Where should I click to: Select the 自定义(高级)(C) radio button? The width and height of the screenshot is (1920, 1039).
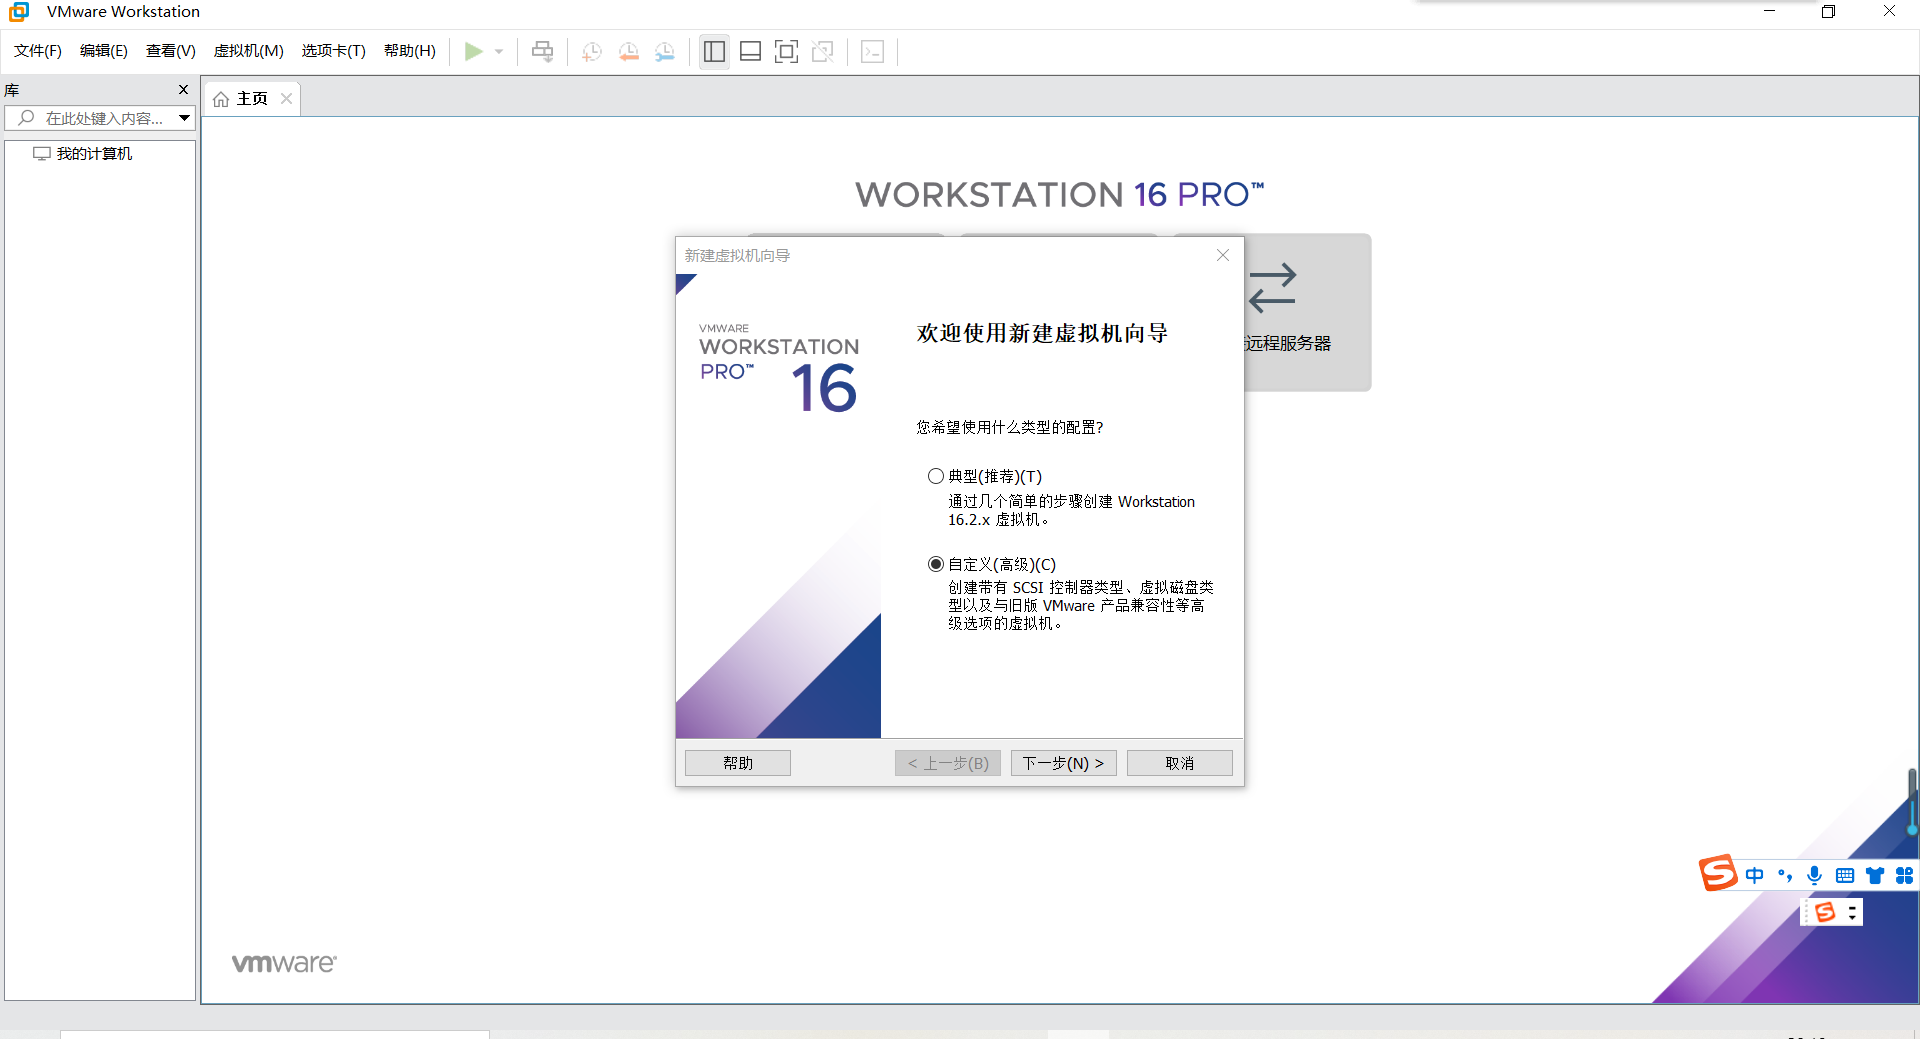[x=936, y=564]
